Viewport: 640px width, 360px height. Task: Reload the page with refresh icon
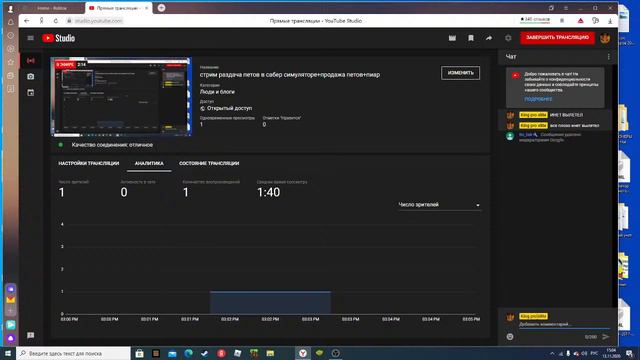coord(56,21)
